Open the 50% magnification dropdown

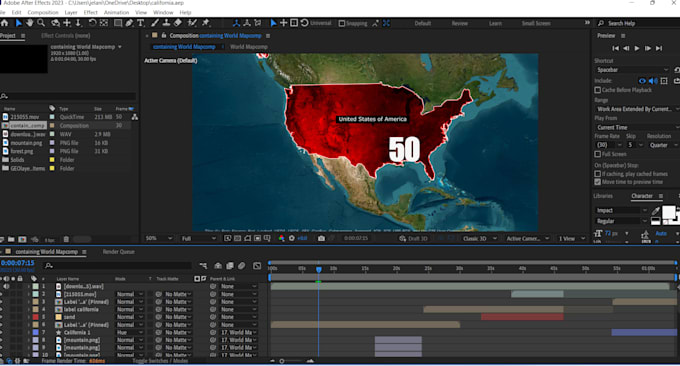click(x=159, y=238)
